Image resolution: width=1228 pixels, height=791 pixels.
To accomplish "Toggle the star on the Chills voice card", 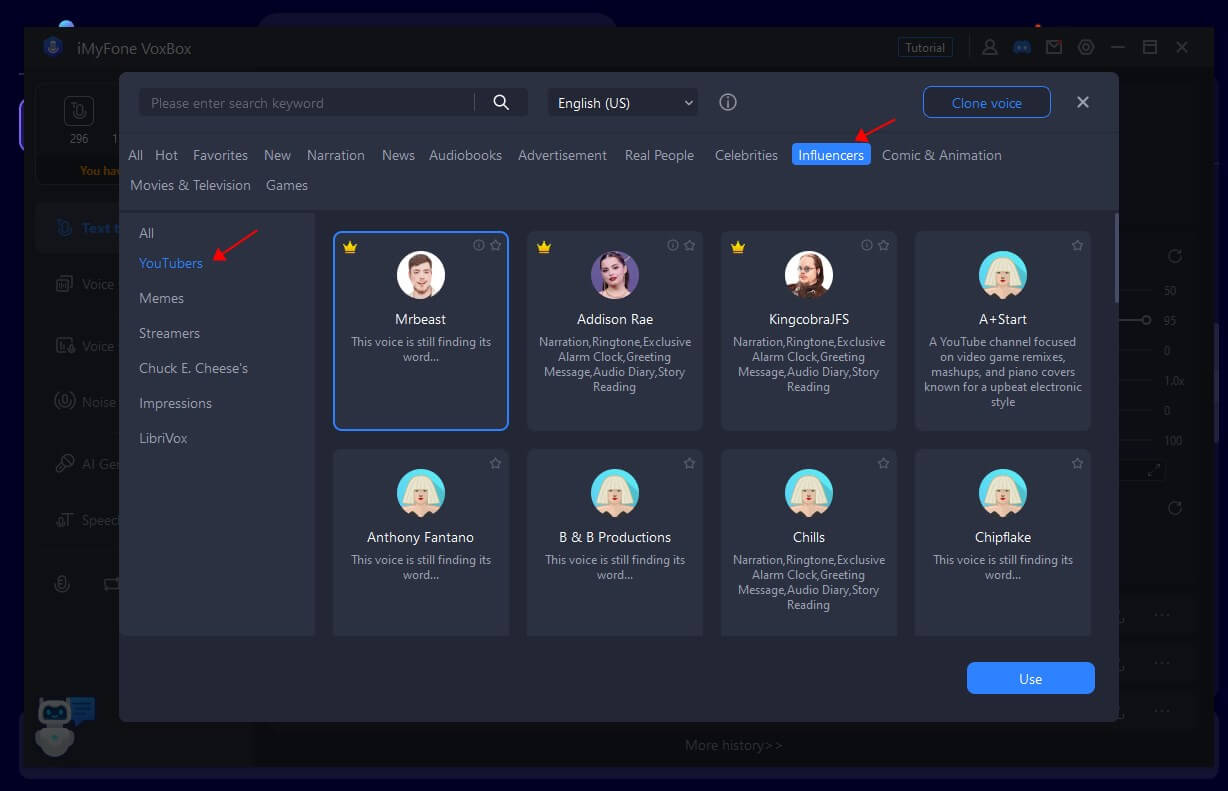I will point(883,463).
